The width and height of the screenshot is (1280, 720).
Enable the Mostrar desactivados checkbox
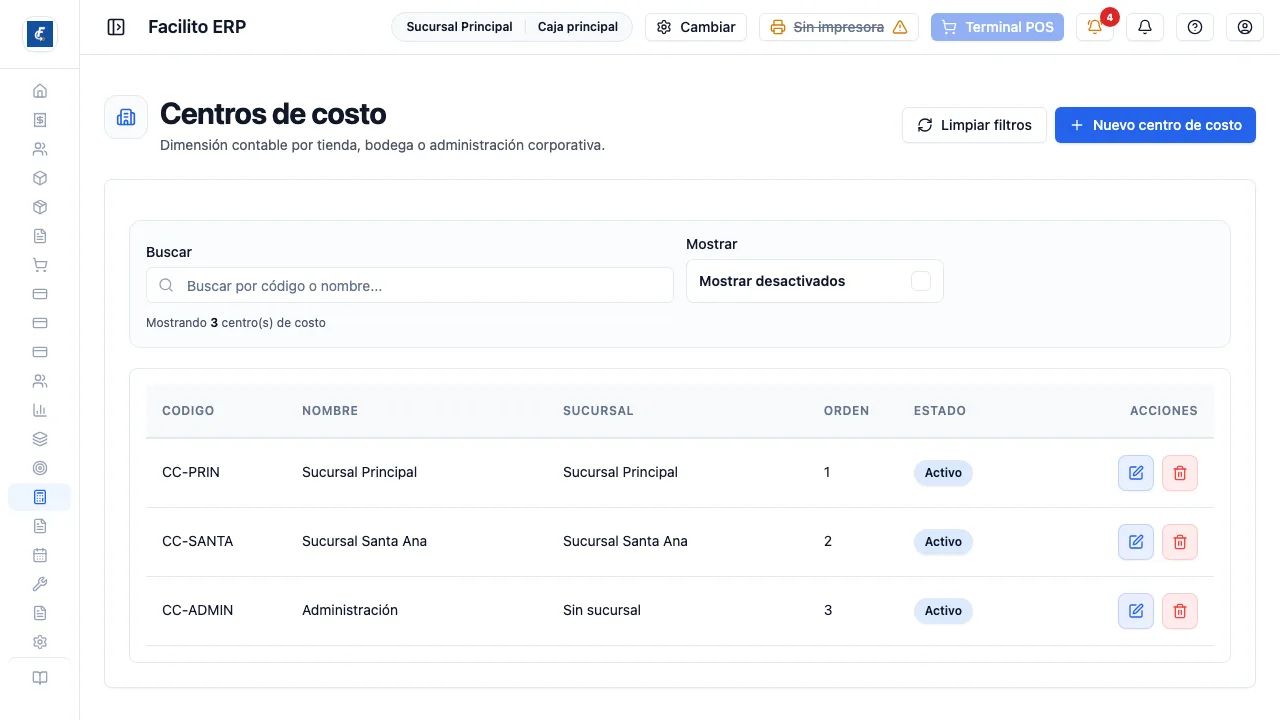pos(921,281)
